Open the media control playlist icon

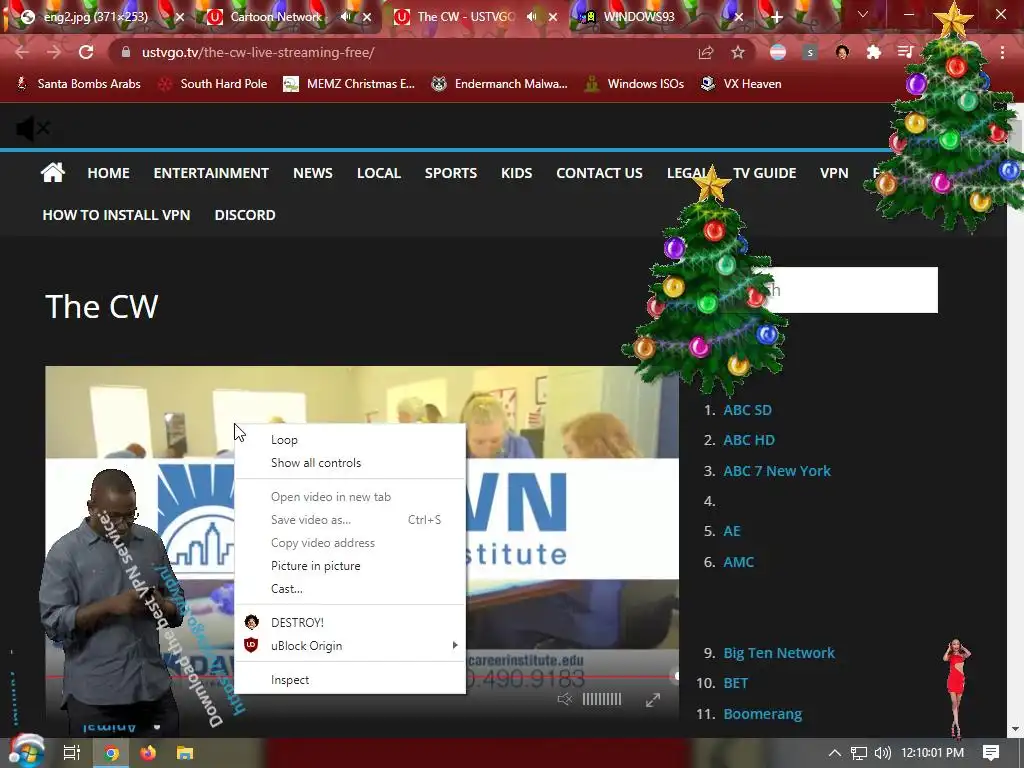tap(905, 52)
